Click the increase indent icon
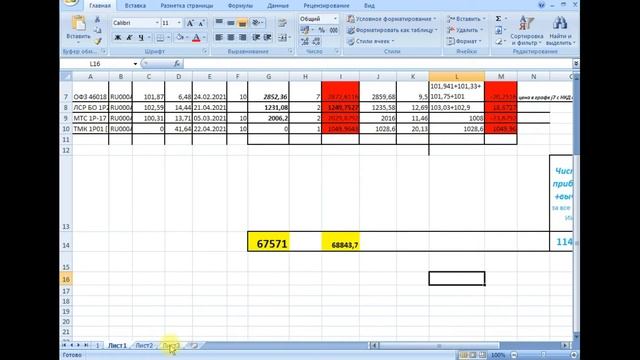This screenshot has width=640, height=360. [x=268, y=38]
